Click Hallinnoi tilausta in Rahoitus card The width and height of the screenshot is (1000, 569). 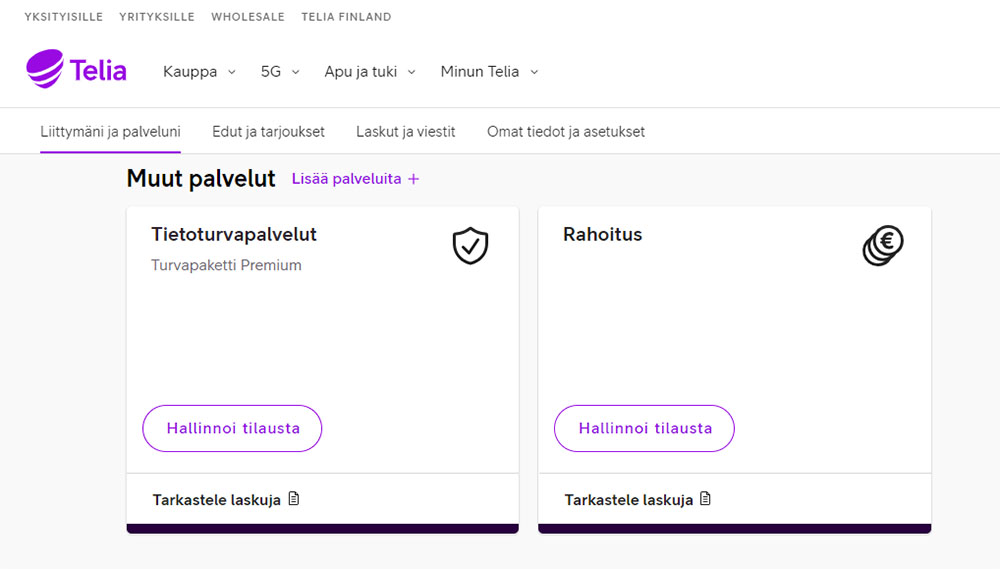pos(644,428)
